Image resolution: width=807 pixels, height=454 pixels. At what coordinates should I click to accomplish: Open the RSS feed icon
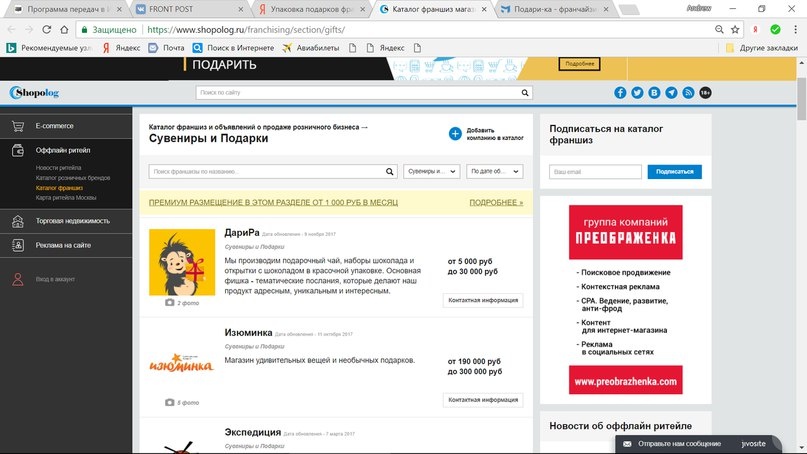pos(688,93)
